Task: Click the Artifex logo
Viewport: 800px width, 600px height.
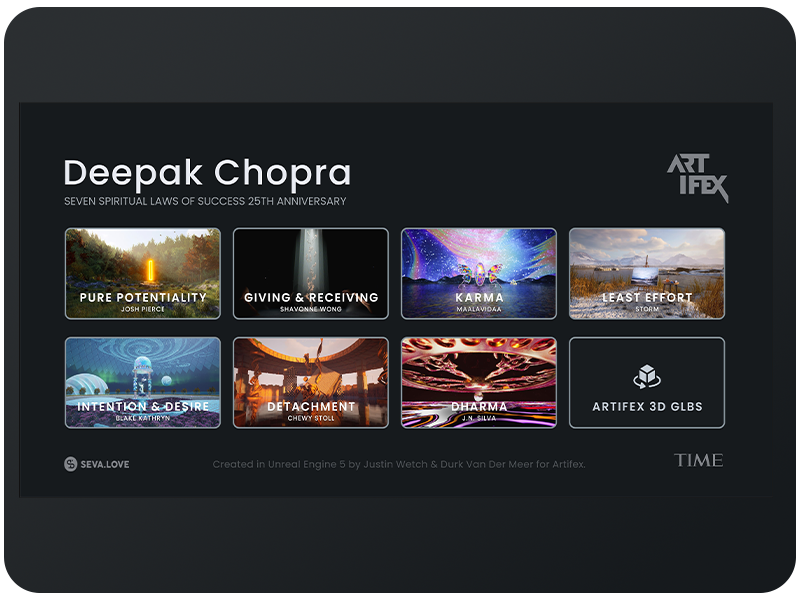Action: tap(698, 178)
